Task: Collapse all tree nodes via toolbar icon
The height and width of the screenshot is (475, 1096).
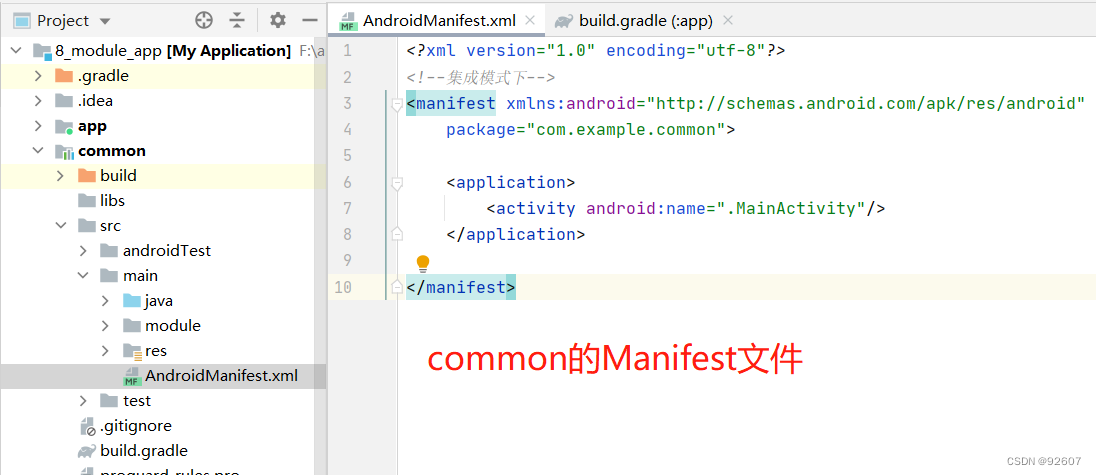Action: click(238, 20)
